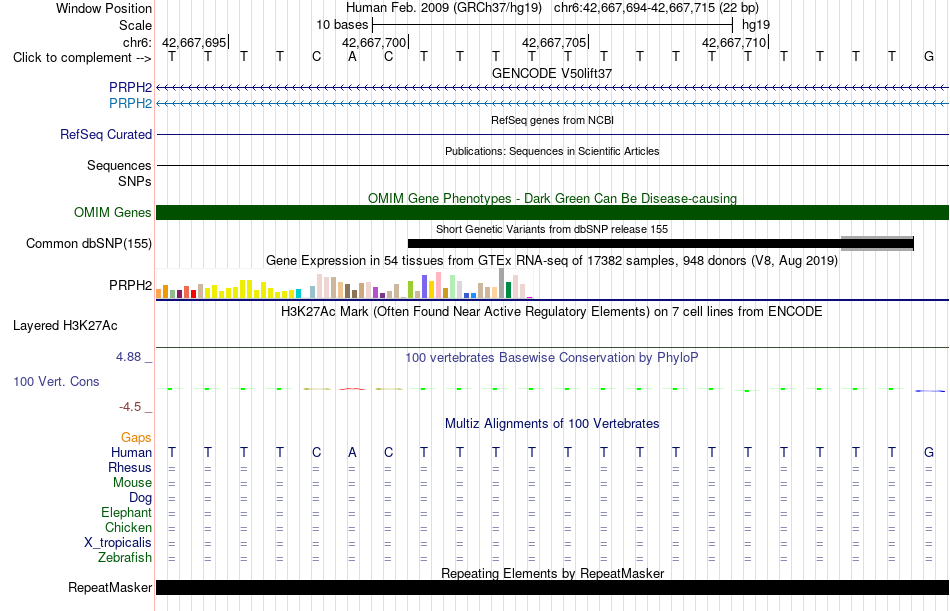950x611 pixels.
Task: Click 'Repeating Elements by RepeatMasker' title
Action: (x=552, y=573)
